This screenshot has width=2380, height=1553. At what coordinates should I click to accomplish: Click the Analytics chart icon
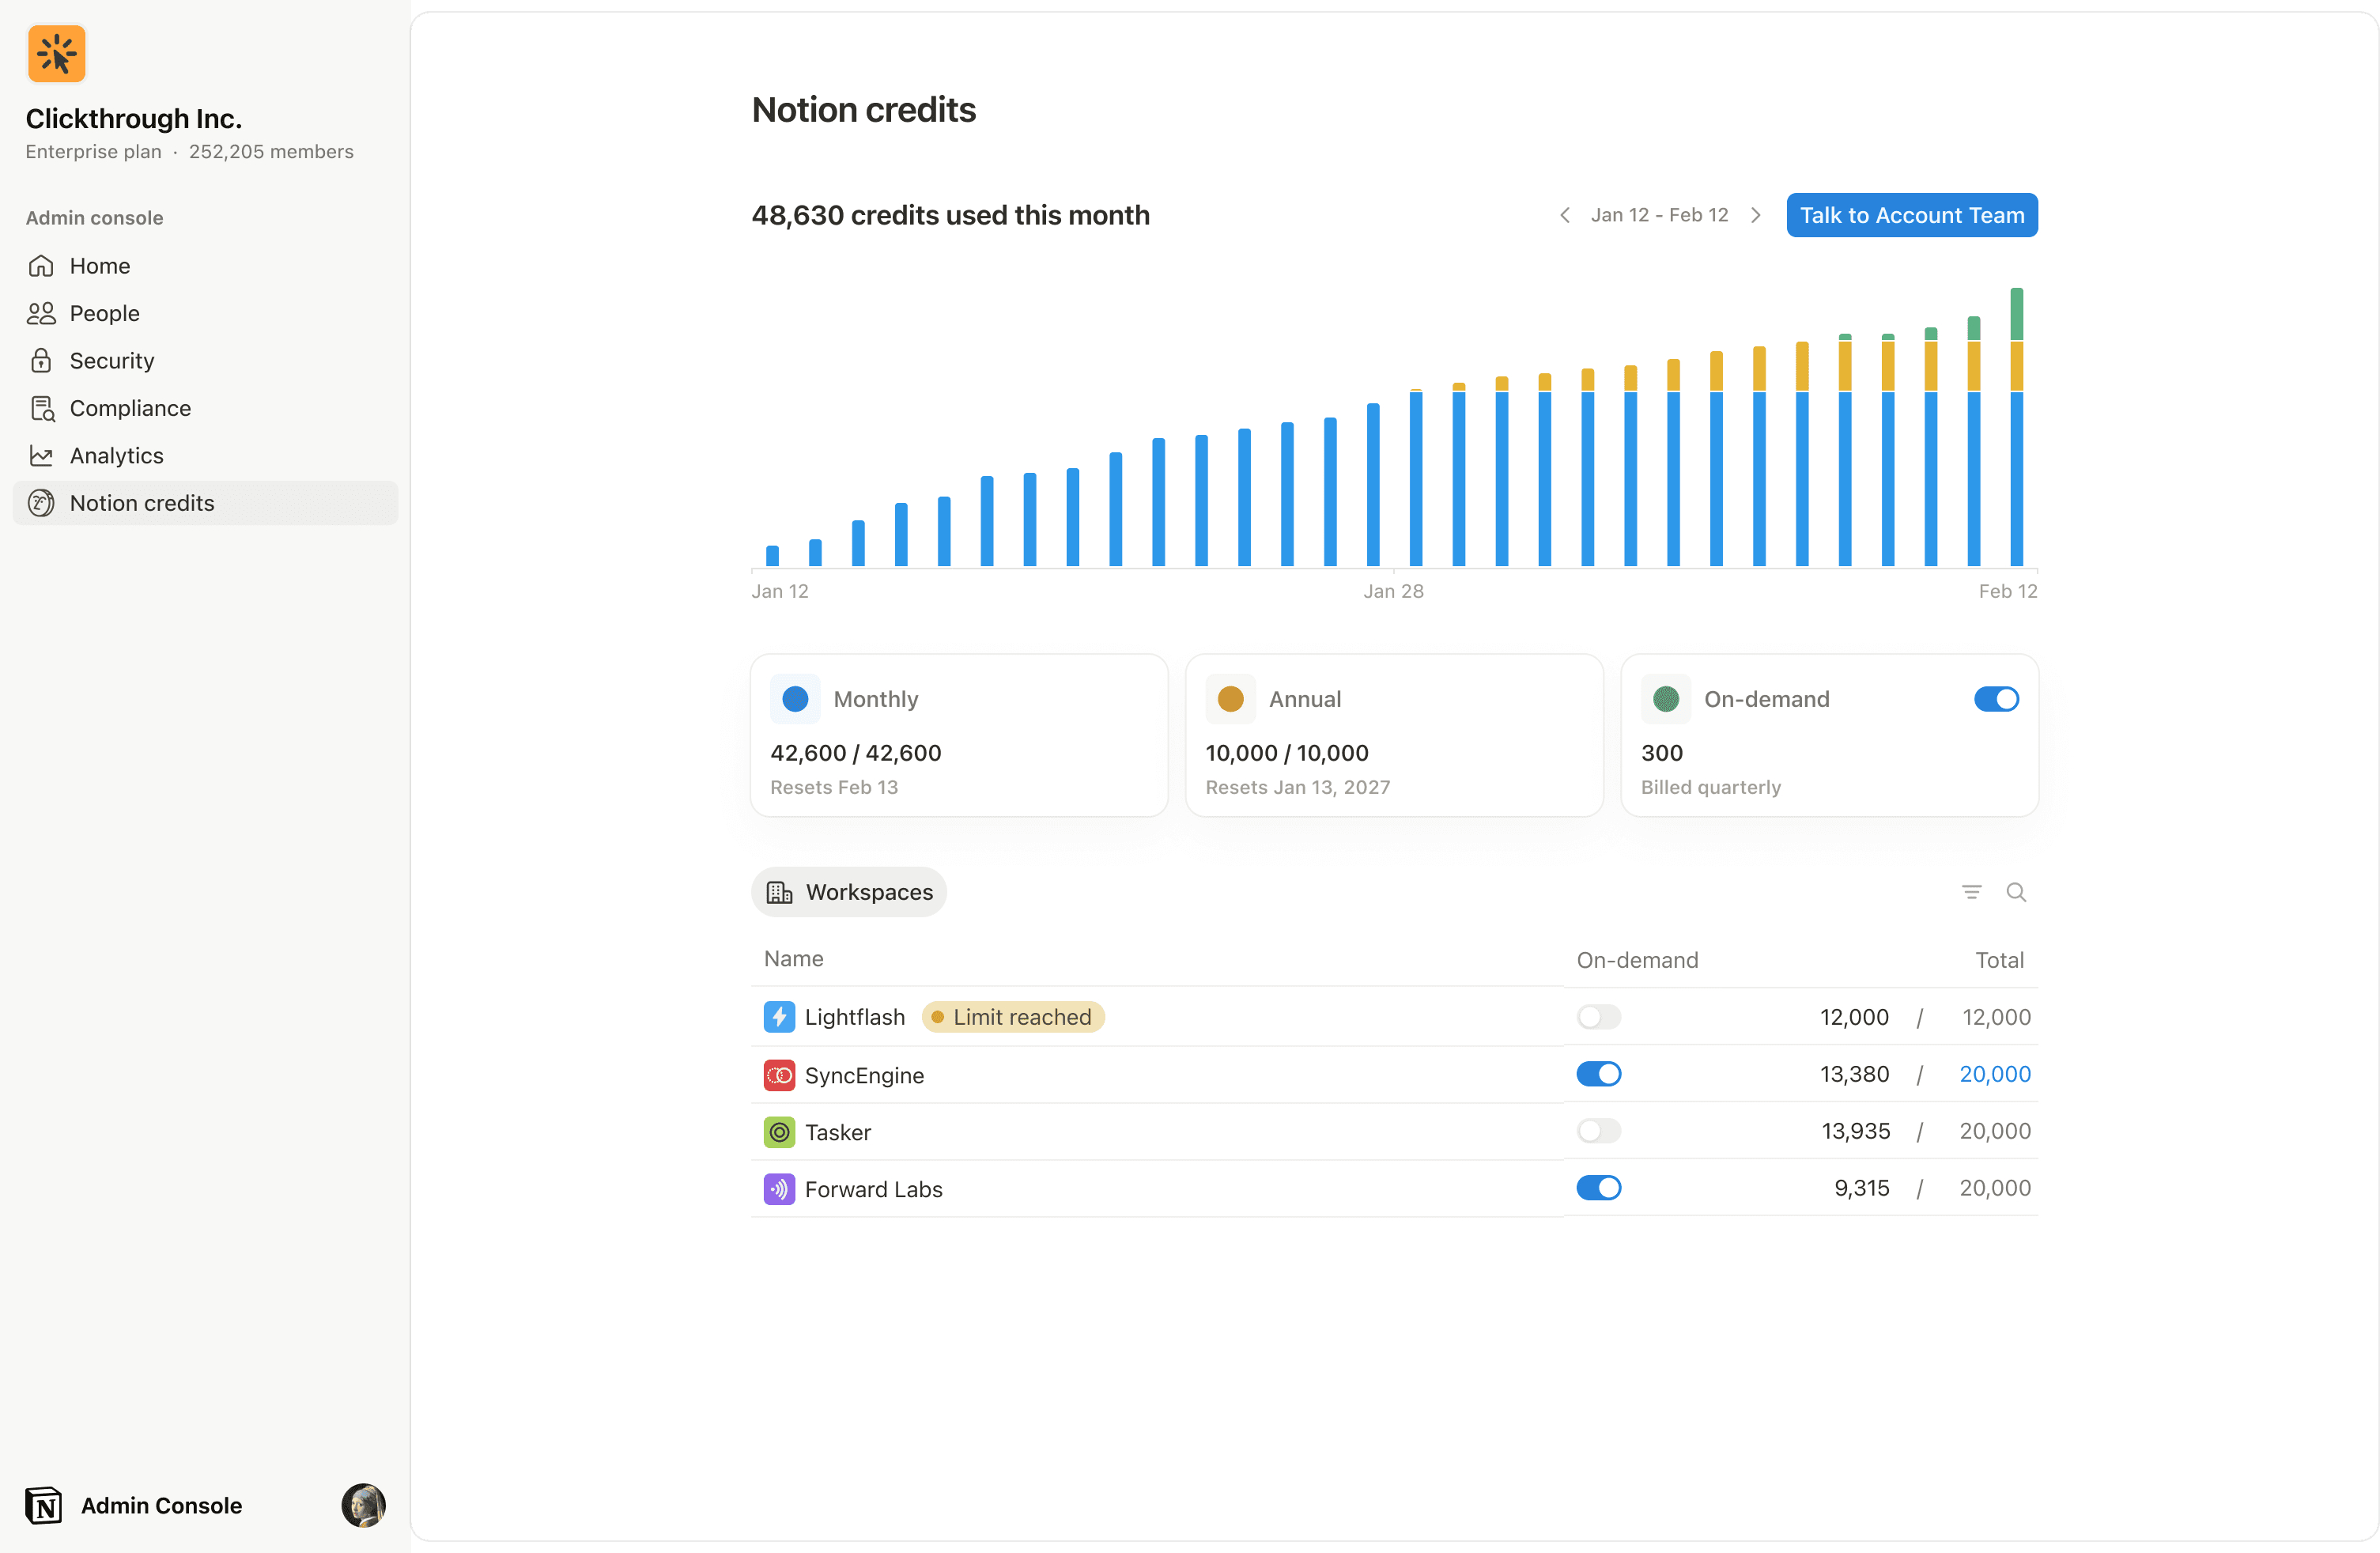click(41, 456)
